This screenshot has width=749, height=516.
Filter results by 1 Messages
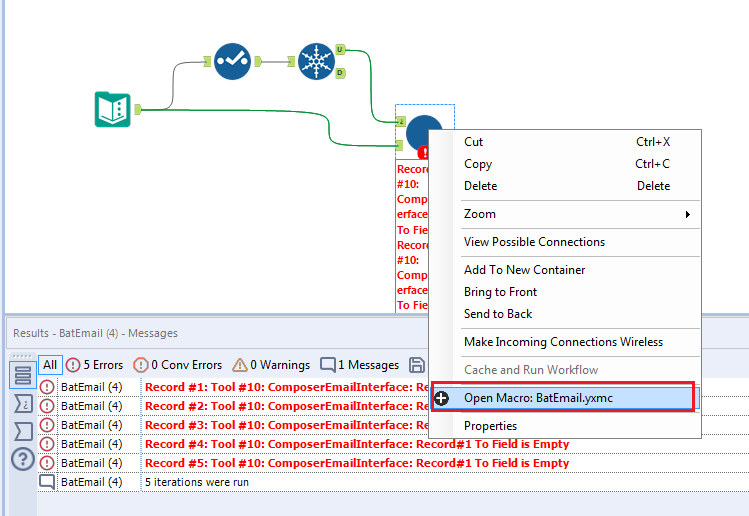click(x=359, y=365)
